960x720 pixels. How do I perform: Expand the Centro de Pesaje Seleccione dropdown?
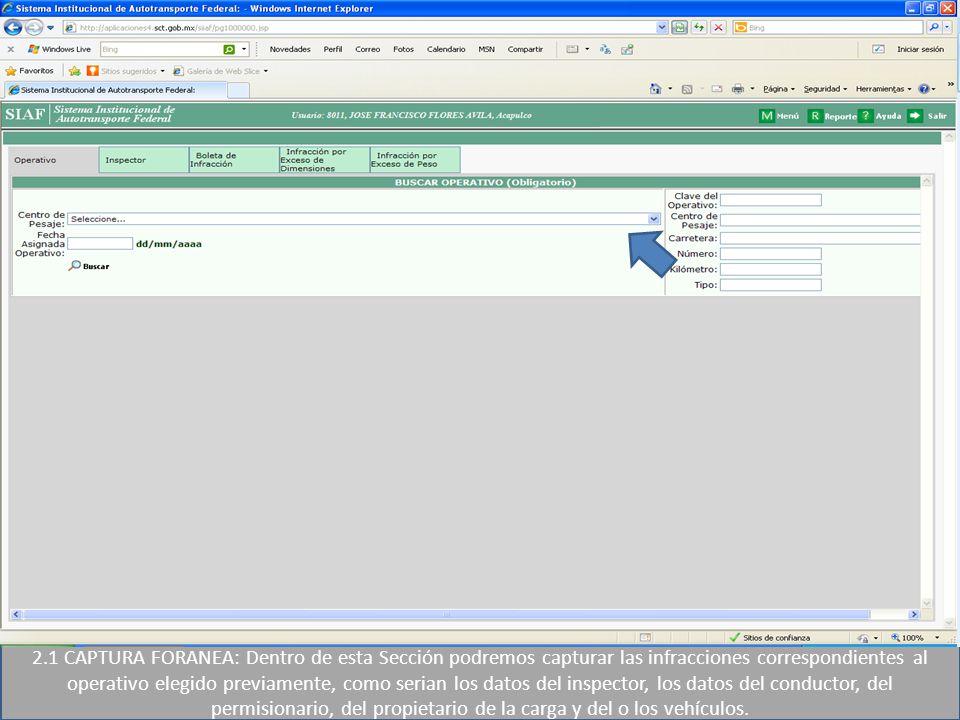[x=364, y=219]
